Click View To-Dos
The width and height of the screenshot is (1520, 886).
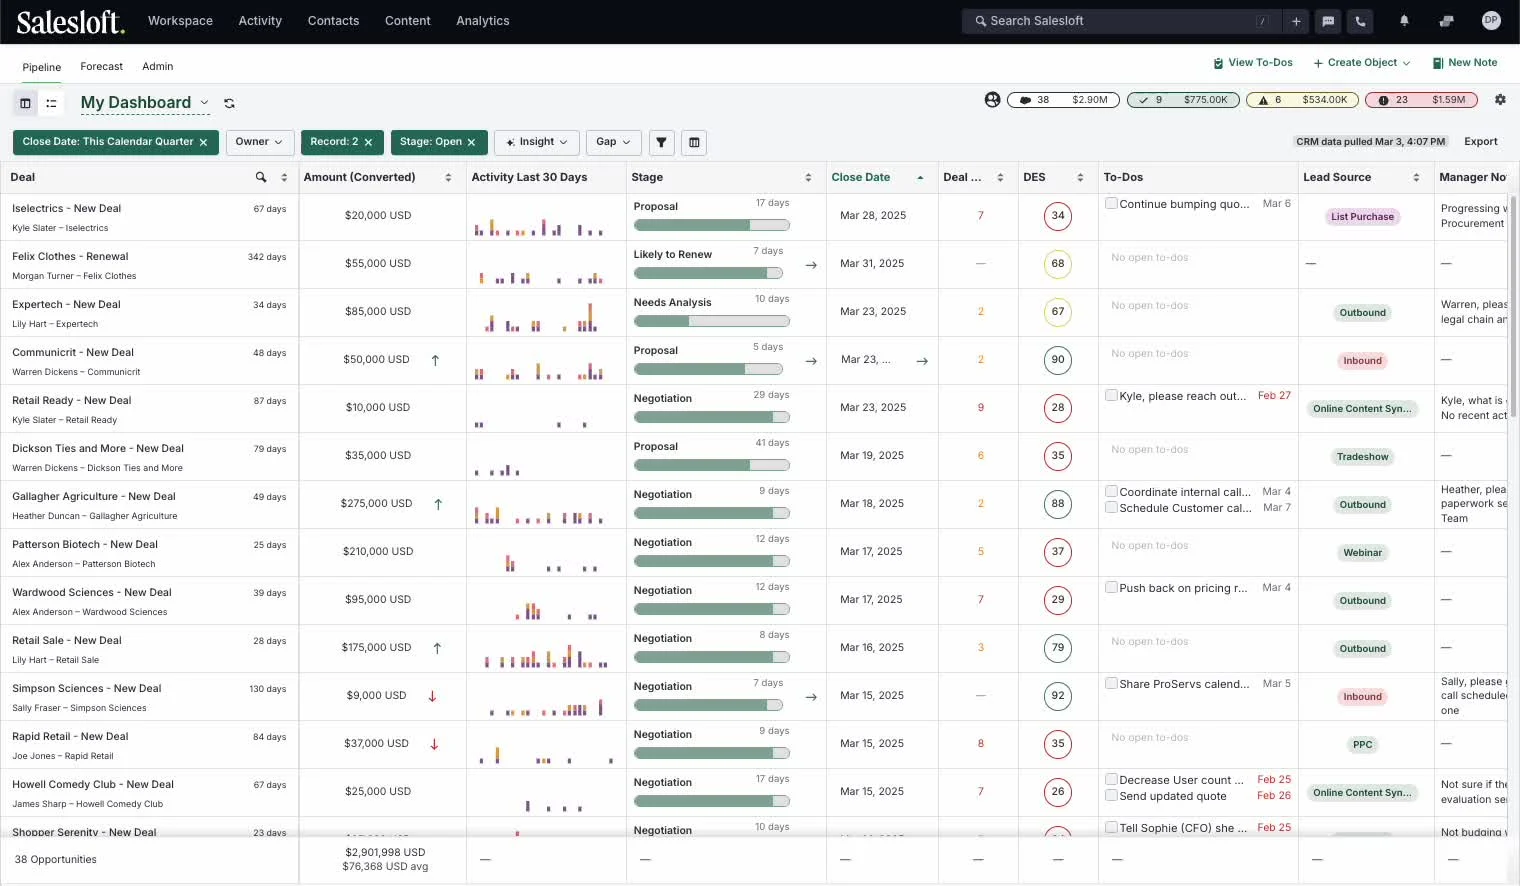tap(1253, 63)
